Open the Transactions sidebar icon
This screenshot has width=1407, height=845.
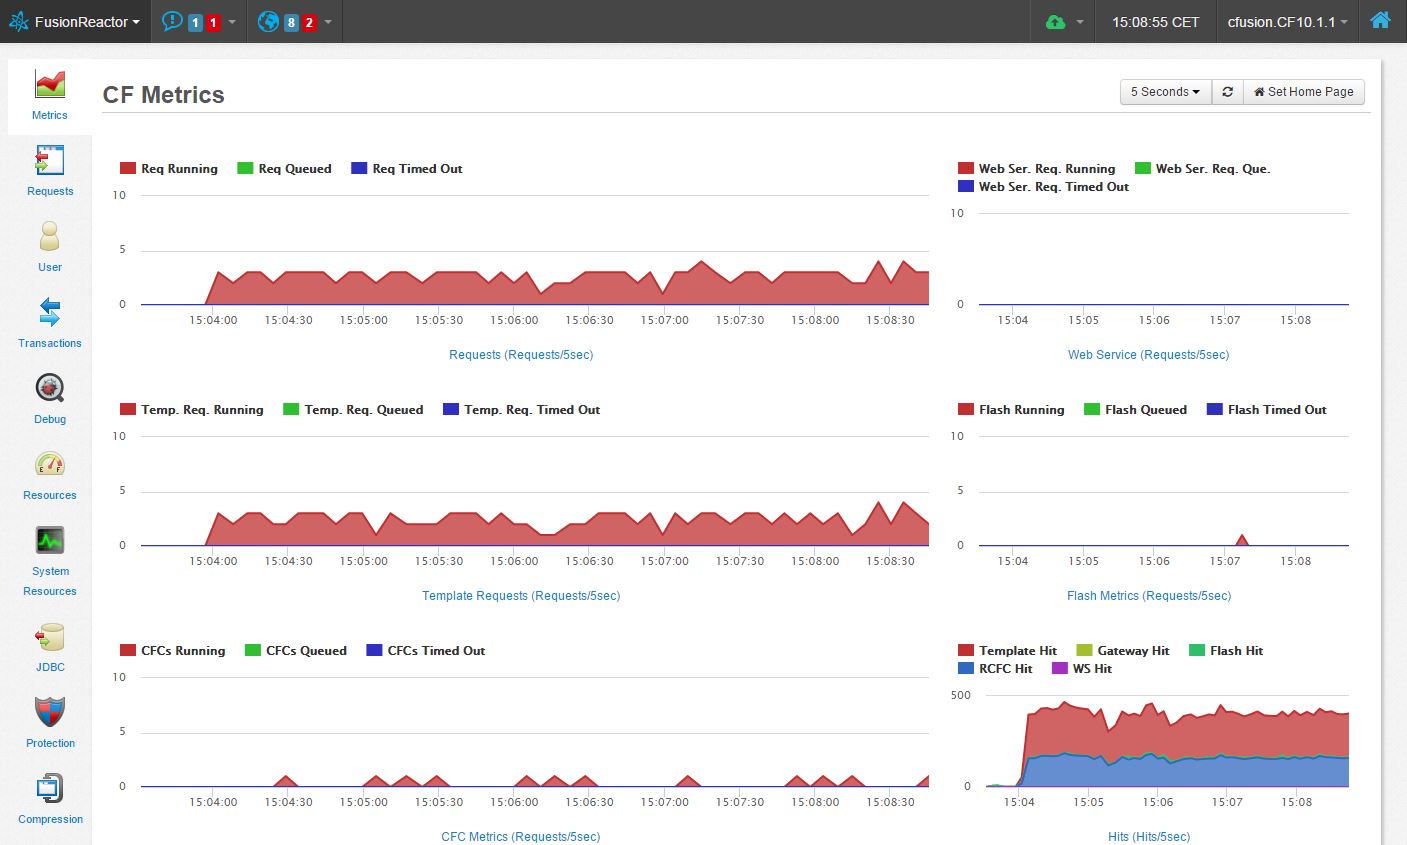[x=49, y=314]
